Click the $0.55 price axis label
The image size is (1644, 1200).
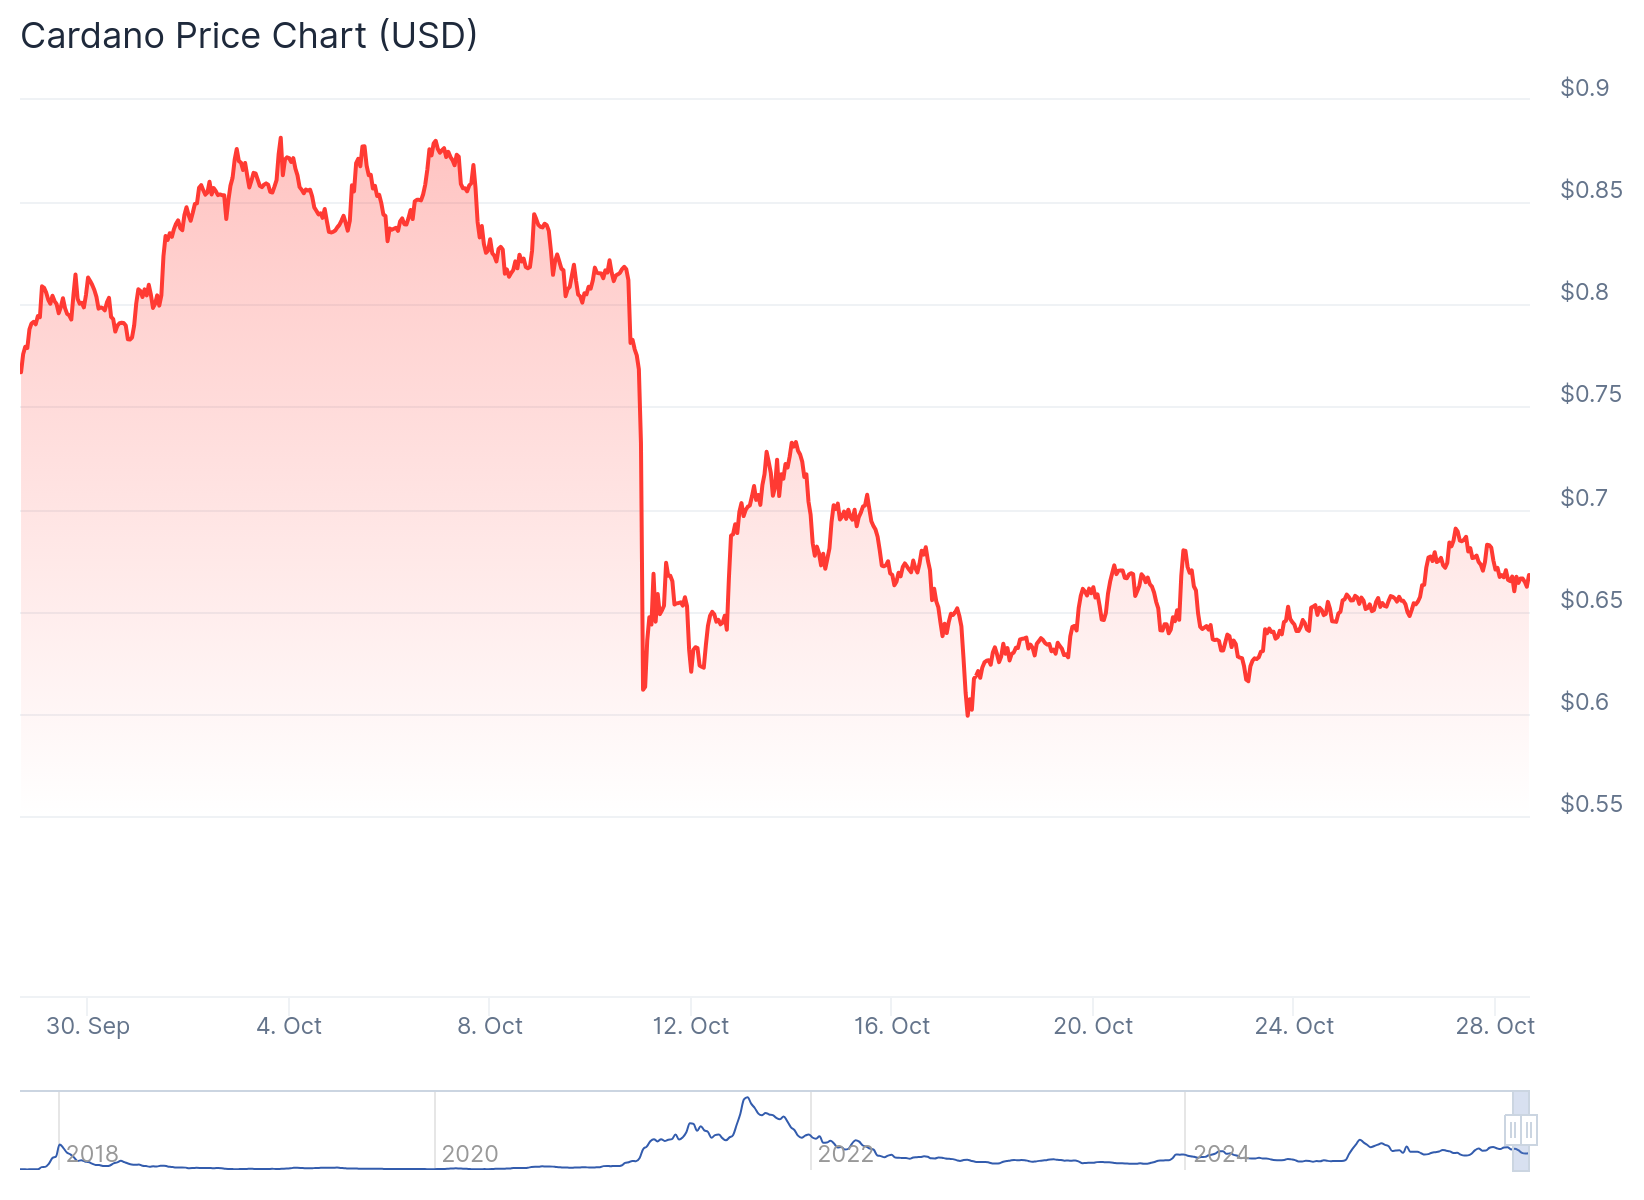point(1591,804)
